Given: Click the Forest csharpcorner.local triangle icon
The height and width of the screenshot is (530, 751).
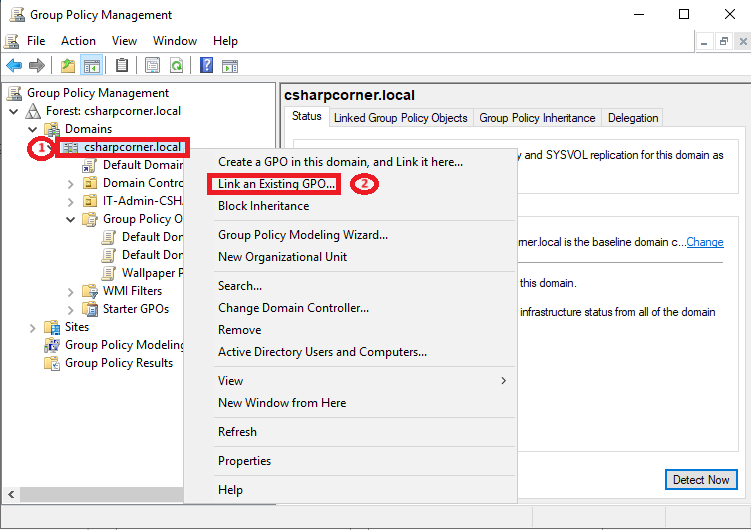Looking at the screenshot, I should [x=33, y=111].
